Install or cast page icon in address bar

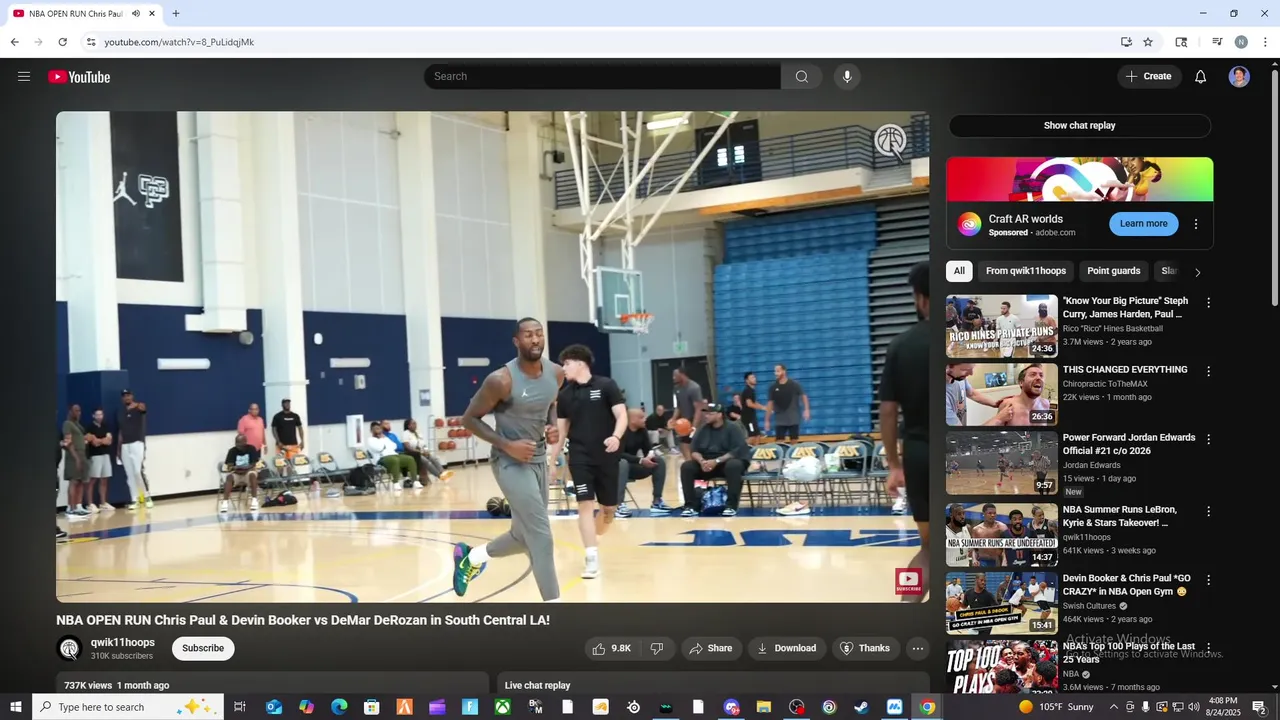tap(1126, 42)
